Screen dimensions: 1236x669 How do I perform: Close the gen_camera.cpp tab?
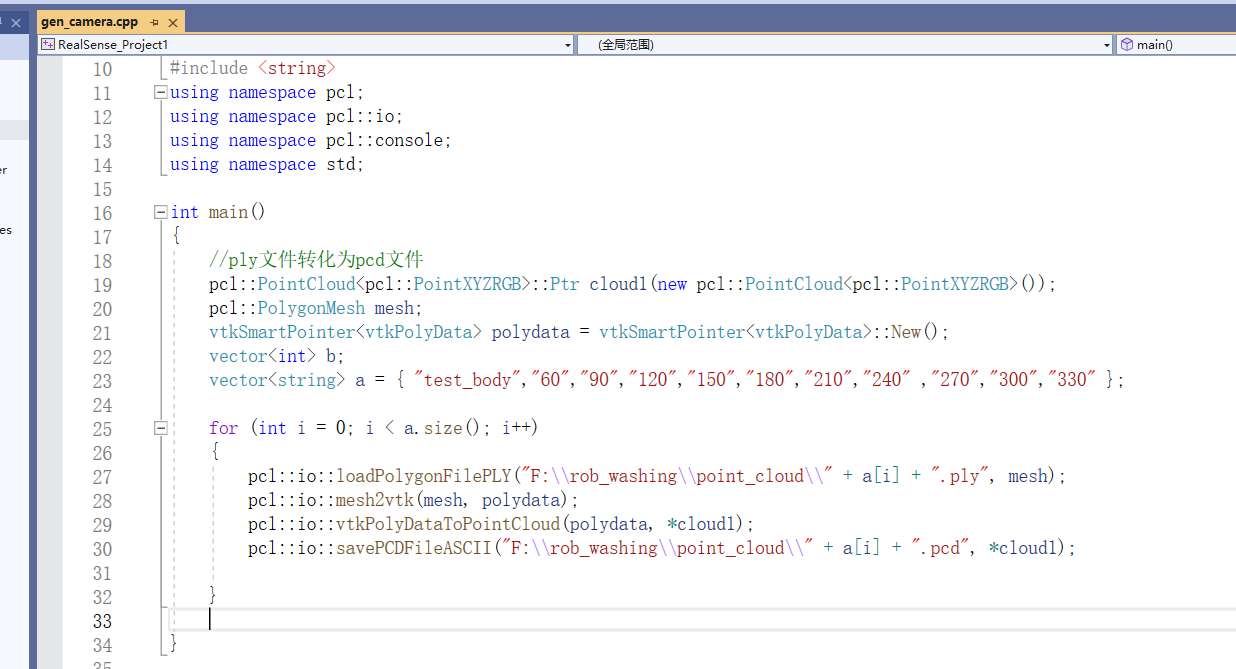click(172, 22)
